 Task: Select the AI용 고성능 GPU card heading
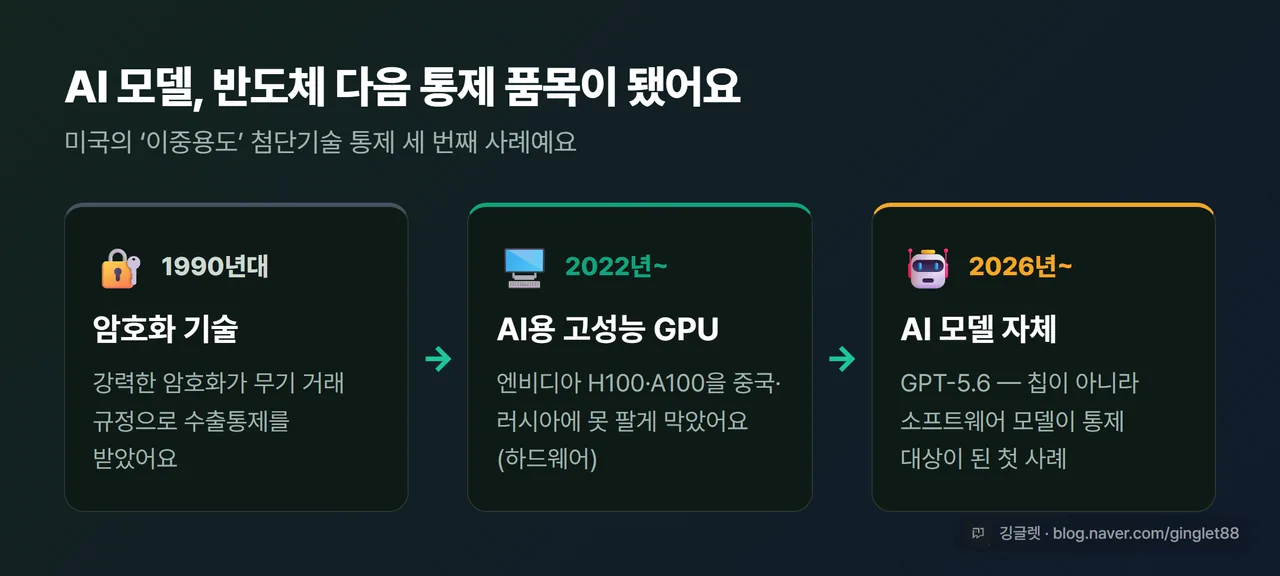pyautogui.click(x=608, y=329)
